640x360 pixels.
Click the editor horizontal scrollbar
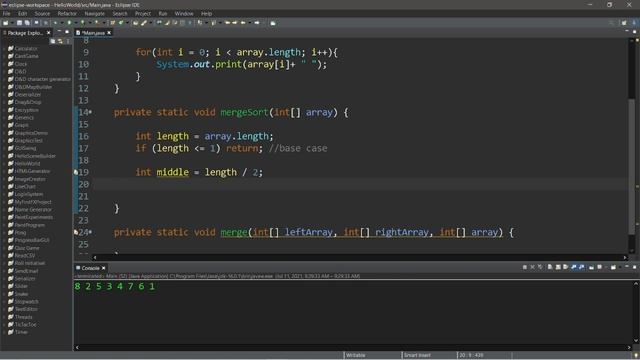[x=359, y=258]
